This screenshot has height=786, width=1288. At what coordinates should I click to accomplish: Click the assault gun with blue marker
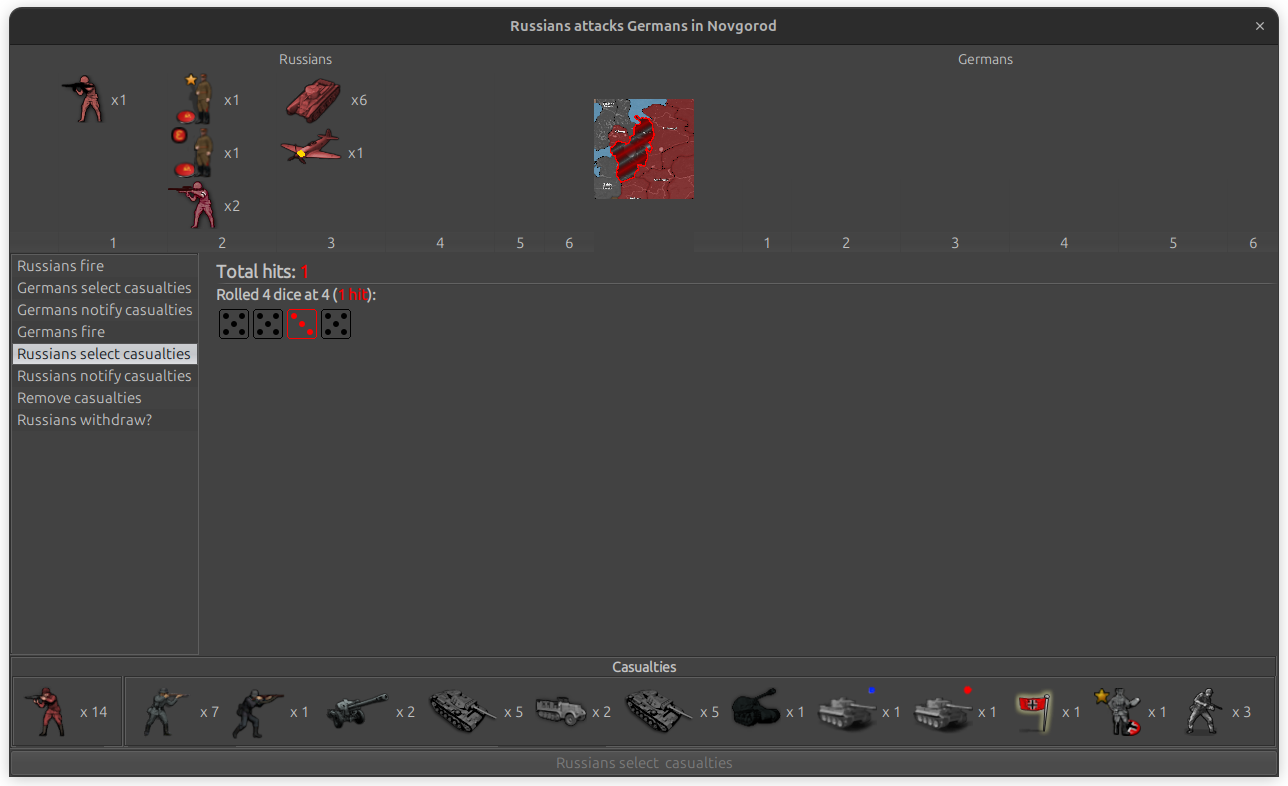[x=845, y=711]
